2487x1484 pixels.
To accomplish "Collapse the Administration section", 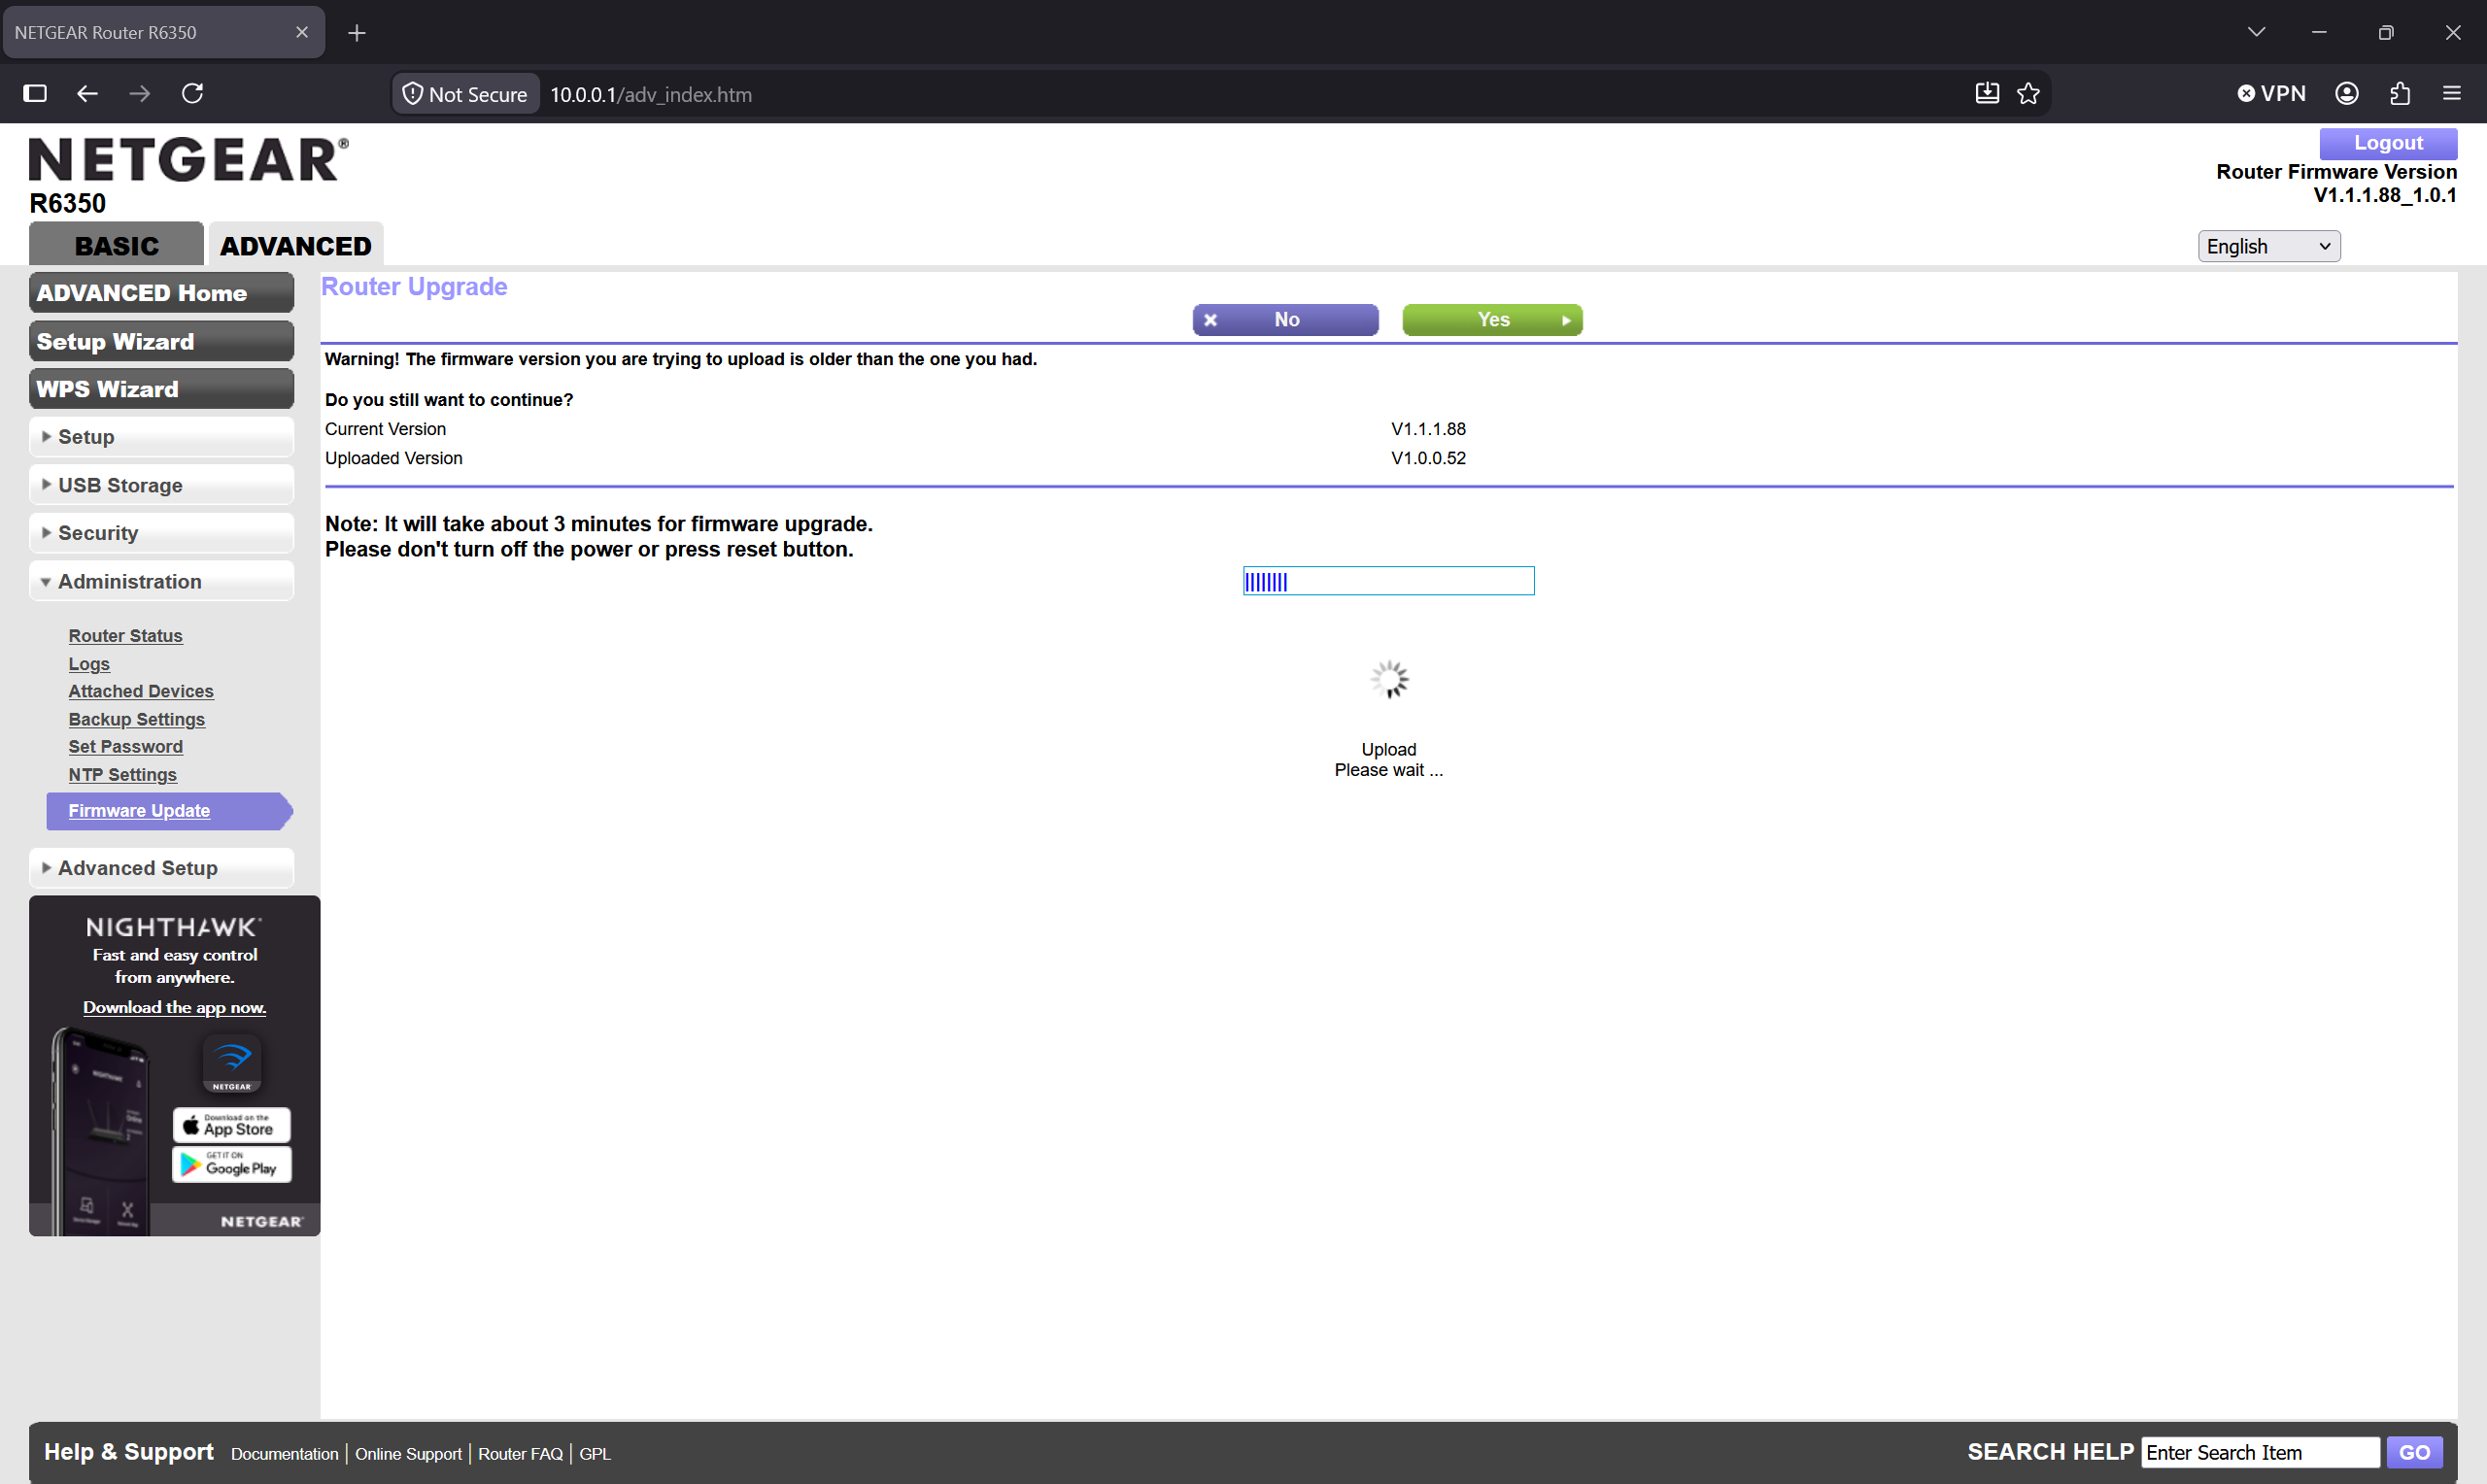I will point(161,581).
